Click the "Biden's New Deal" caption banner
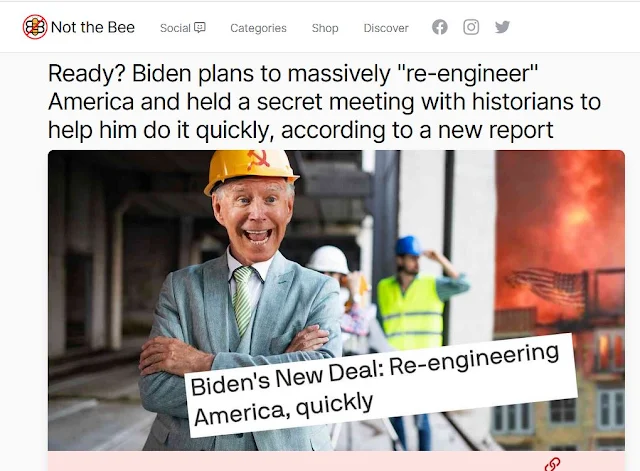 382,385
